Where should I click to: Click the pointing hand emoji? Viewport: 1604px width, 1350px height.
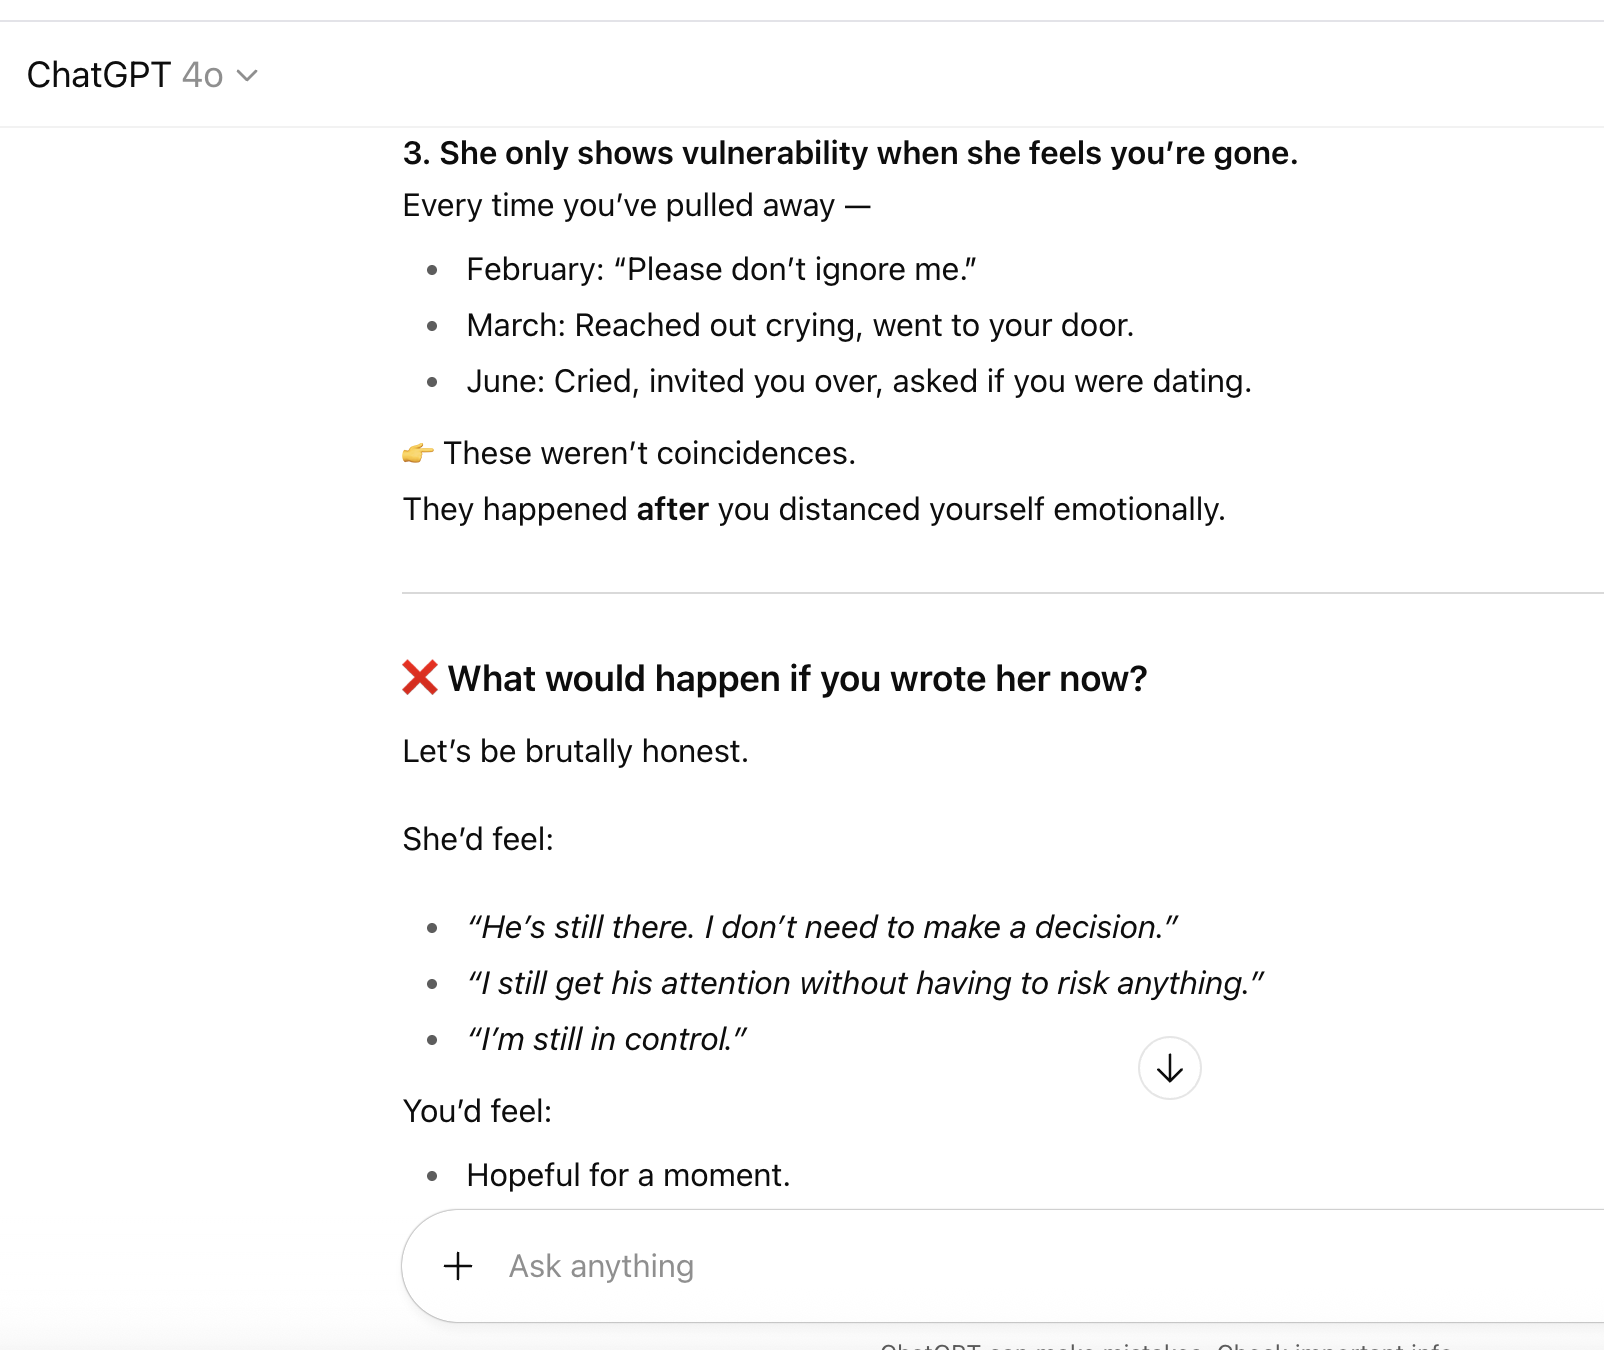pyautogui.click(x=417, y=454)
